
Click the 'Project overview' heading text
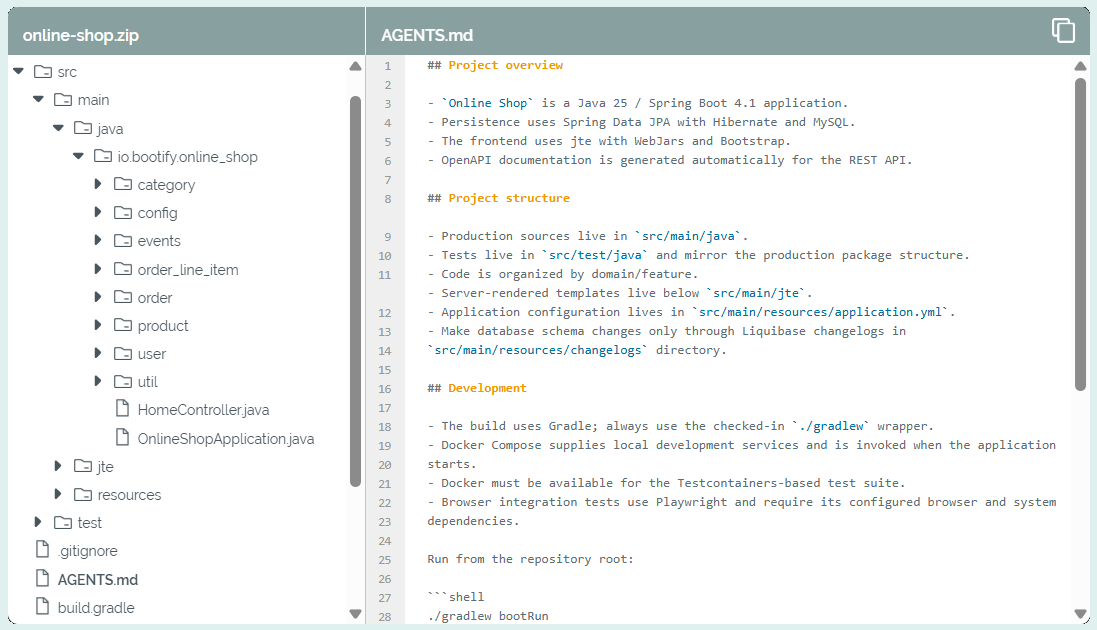(x=505, y=65)
